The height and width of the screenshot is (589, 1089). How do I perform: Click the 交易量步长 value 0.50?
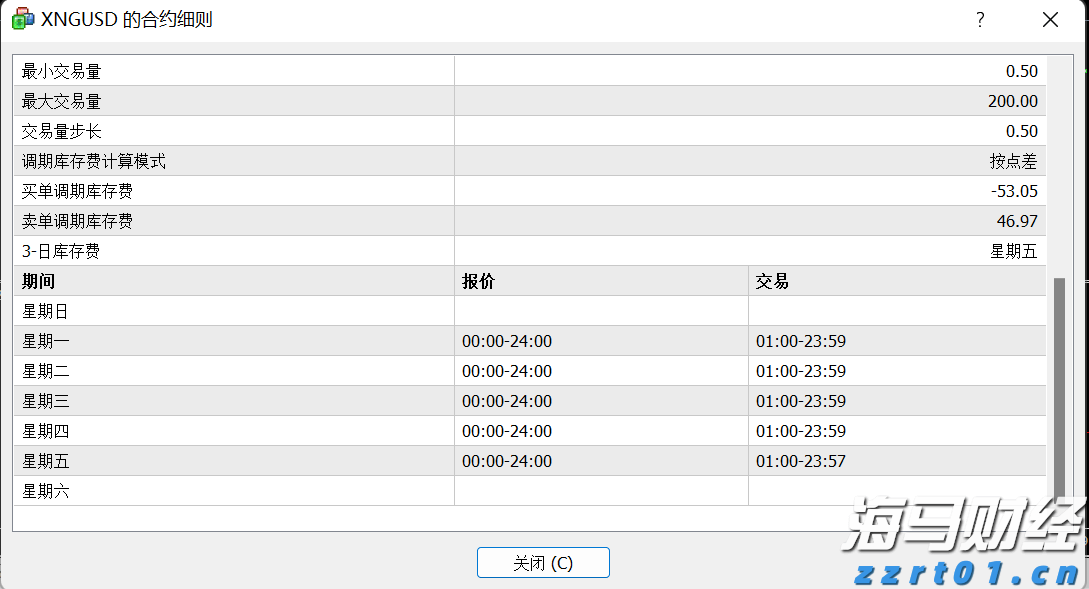point(1020,131)
